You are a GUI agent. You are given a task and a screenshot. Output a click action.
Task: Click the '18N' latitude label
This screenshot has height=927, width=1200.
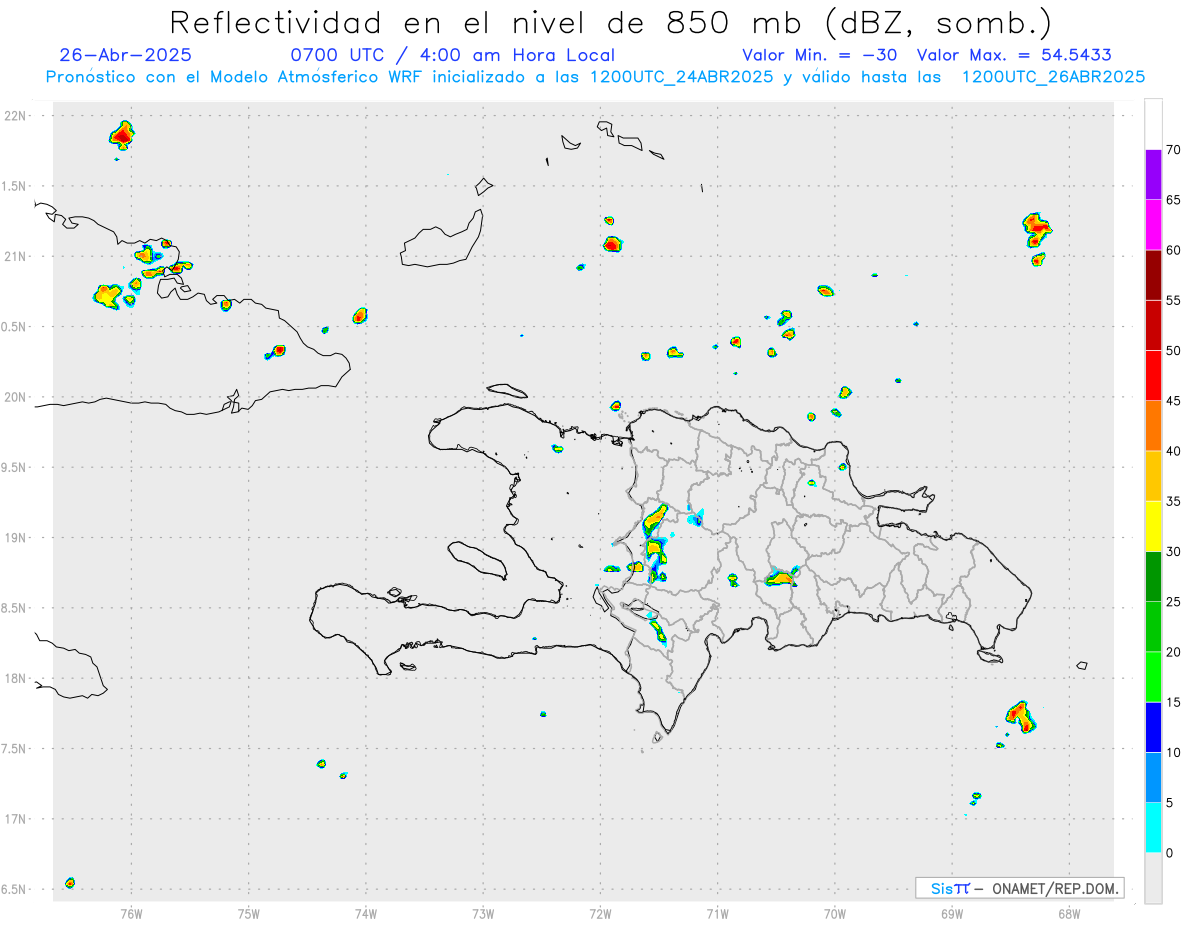coord(17,679)
